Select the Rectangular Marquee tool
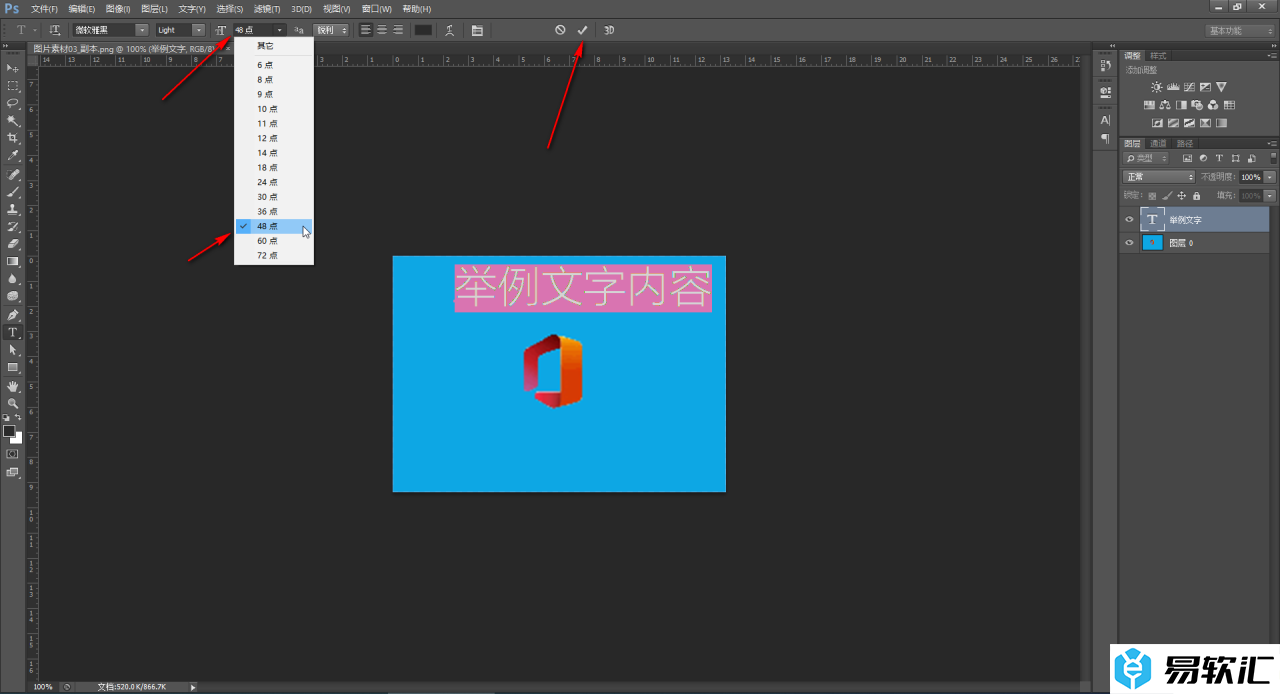The width and height of the screenshot is (1280, 694). (x=13, y=85)
